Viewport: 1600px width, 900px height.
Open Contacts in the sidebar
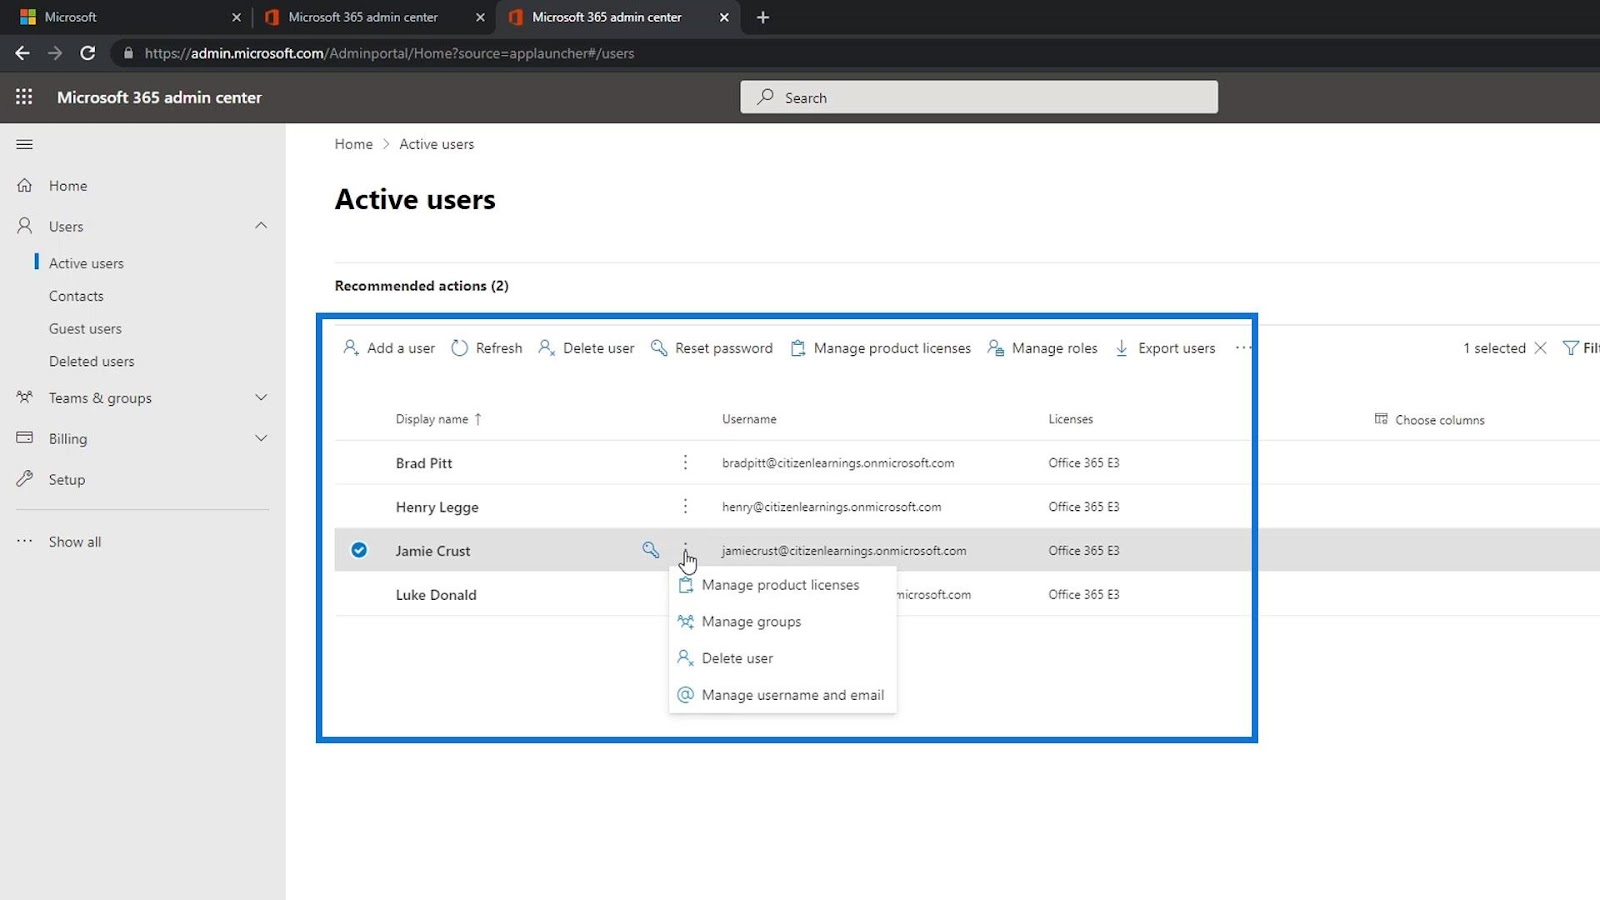76,296
